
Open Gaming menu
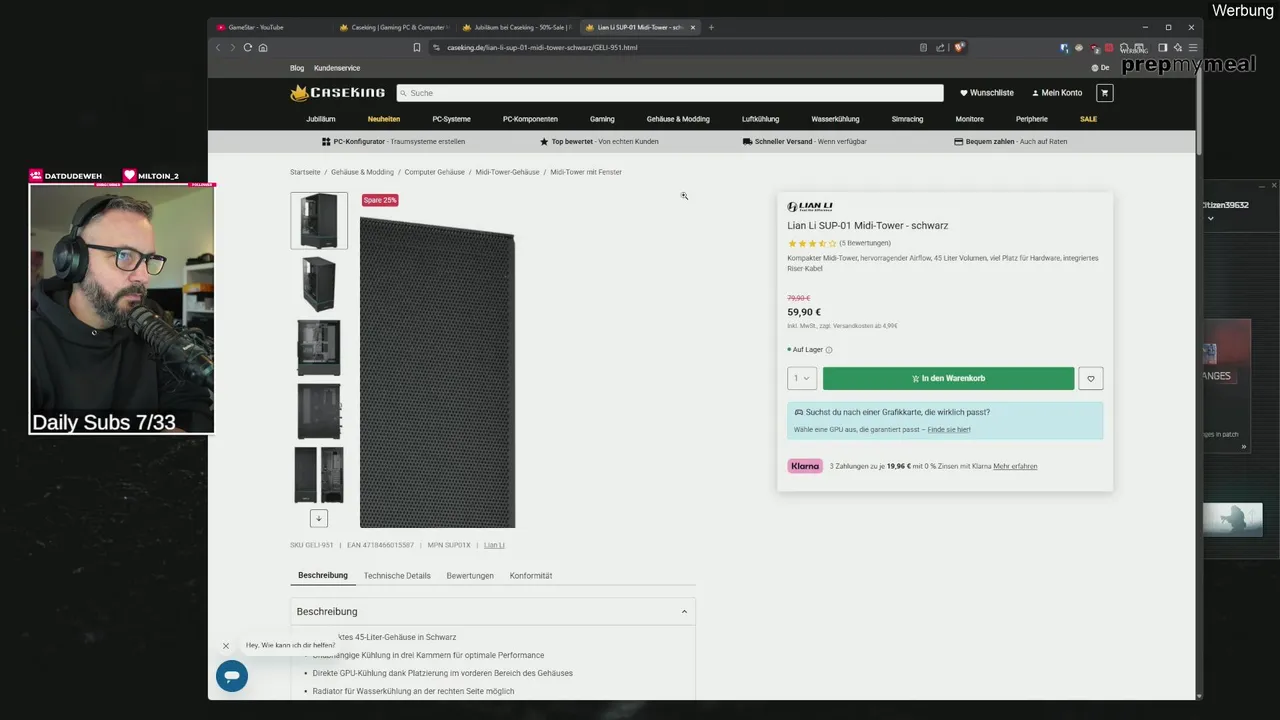602,119
